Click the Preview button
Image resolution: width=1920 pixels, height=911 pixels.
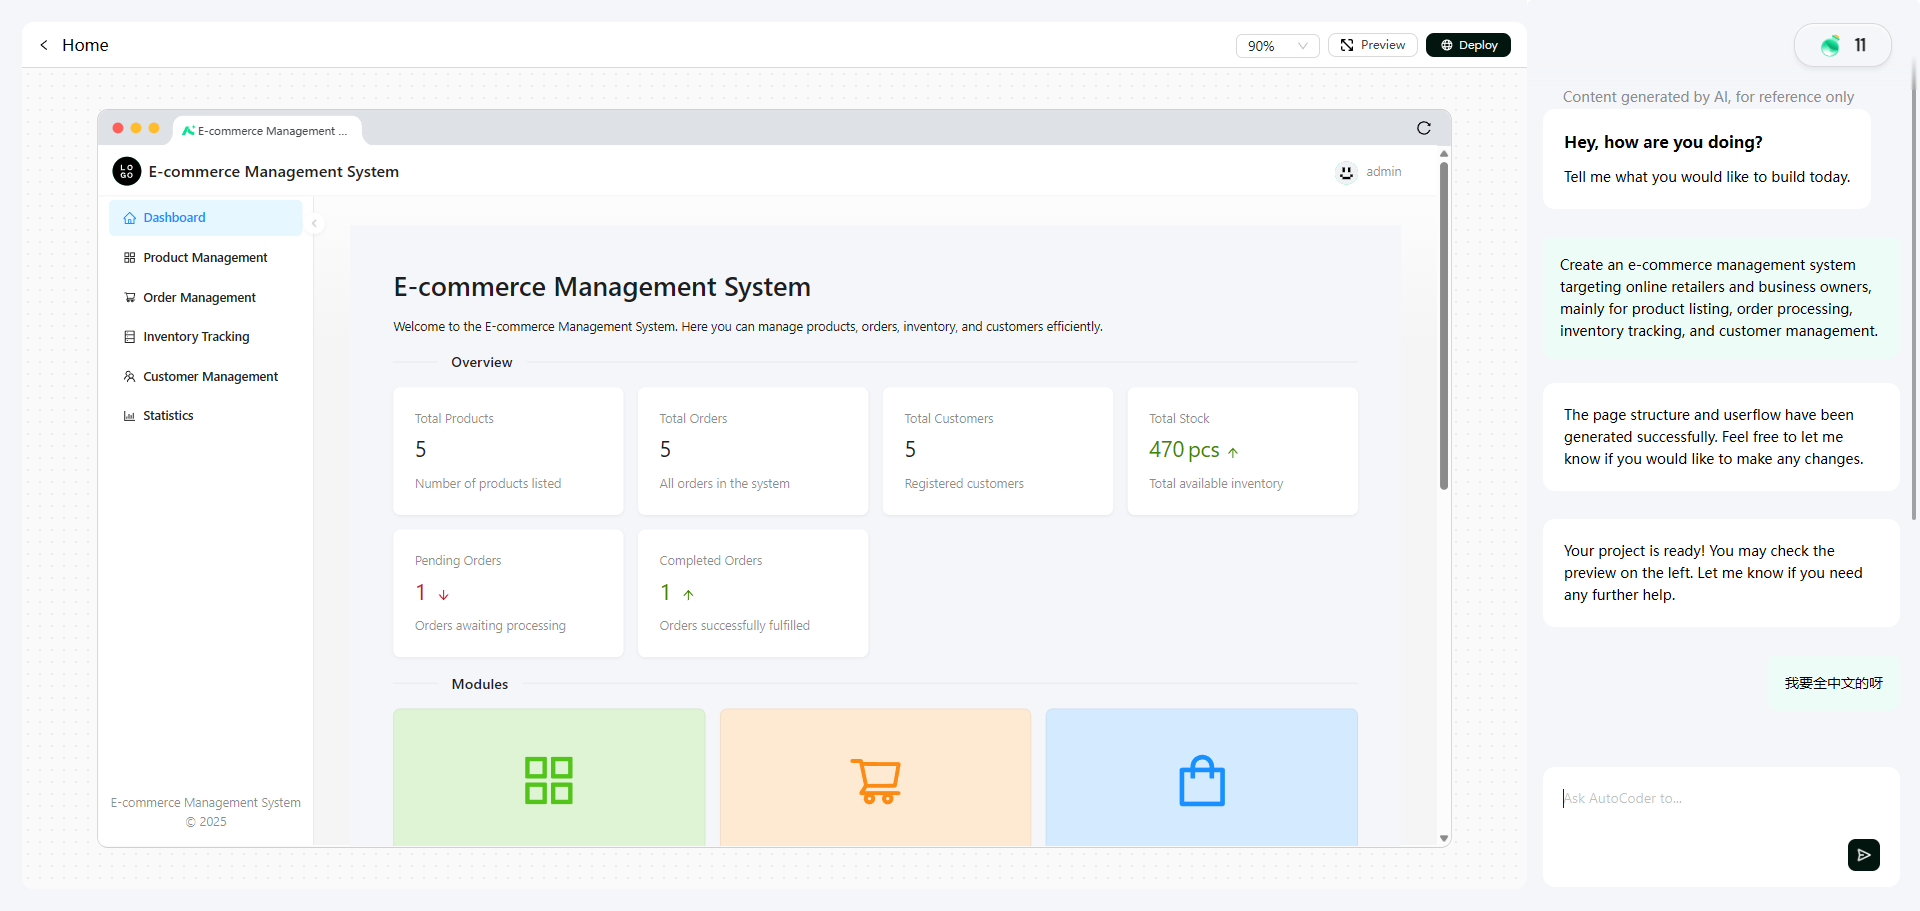pos(1372,45)
